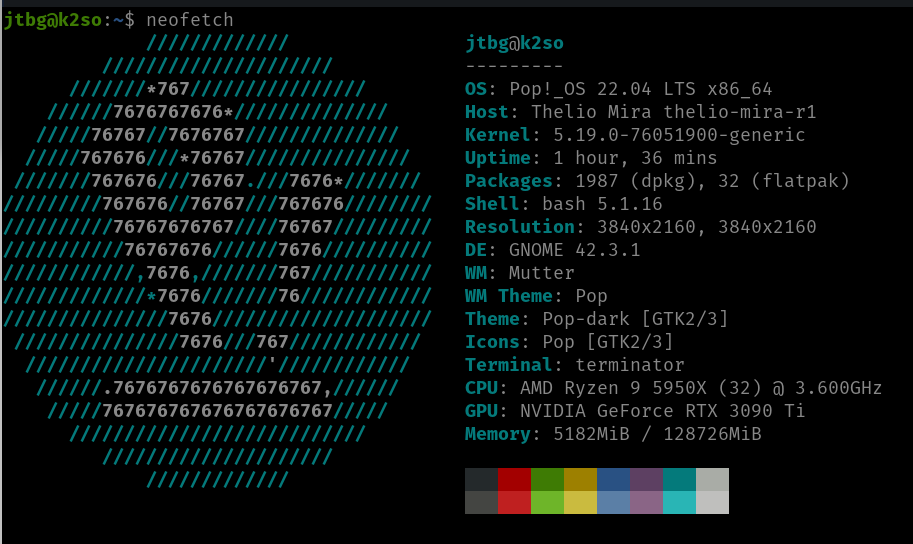The image size is (913, 544).
Task: Click the 'Packages' label
Action: 509,181
